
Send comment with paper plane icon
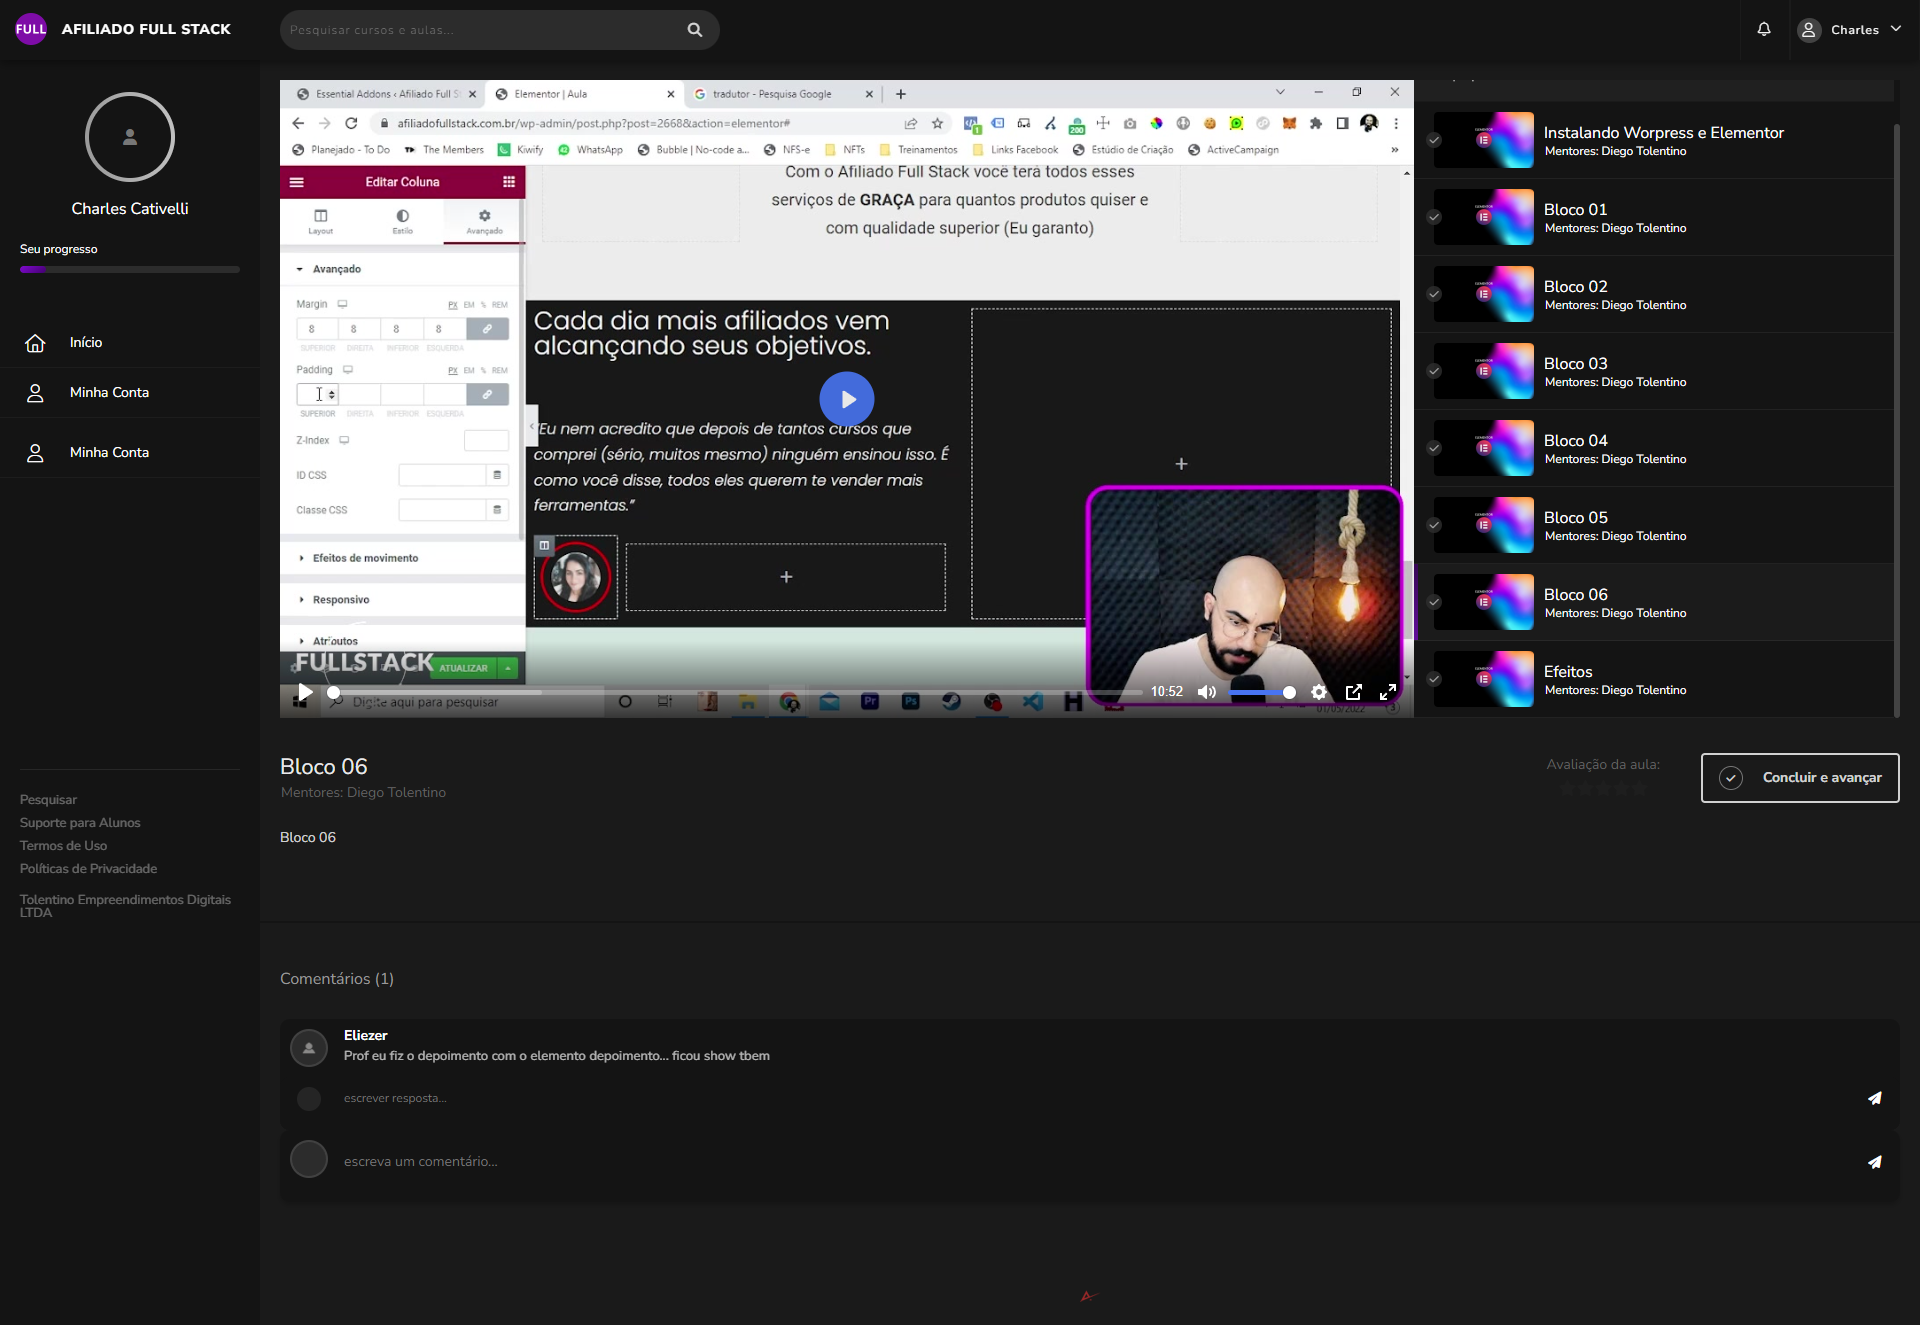click(x=1875, y=1162)
